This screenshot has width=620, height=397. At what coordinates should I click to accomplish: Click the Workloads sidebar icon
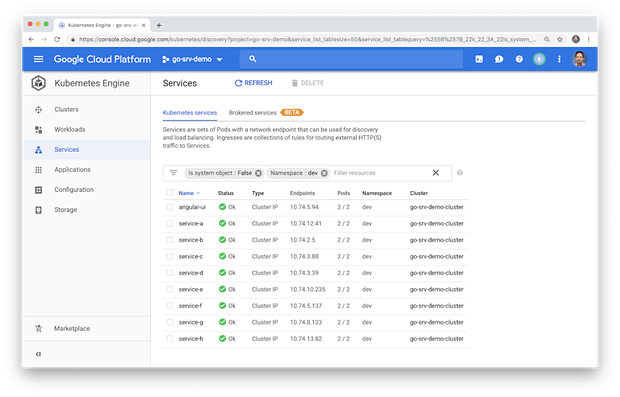(38, 130)
